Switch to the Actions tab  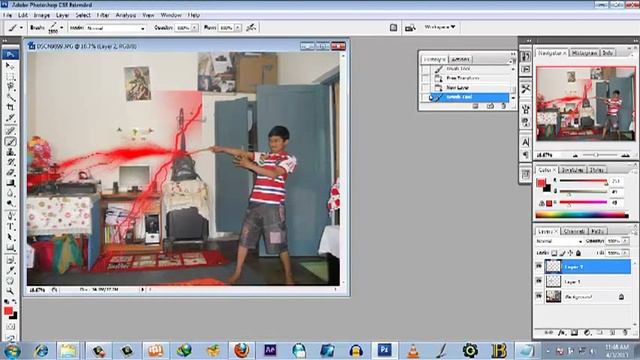point(460,59)
